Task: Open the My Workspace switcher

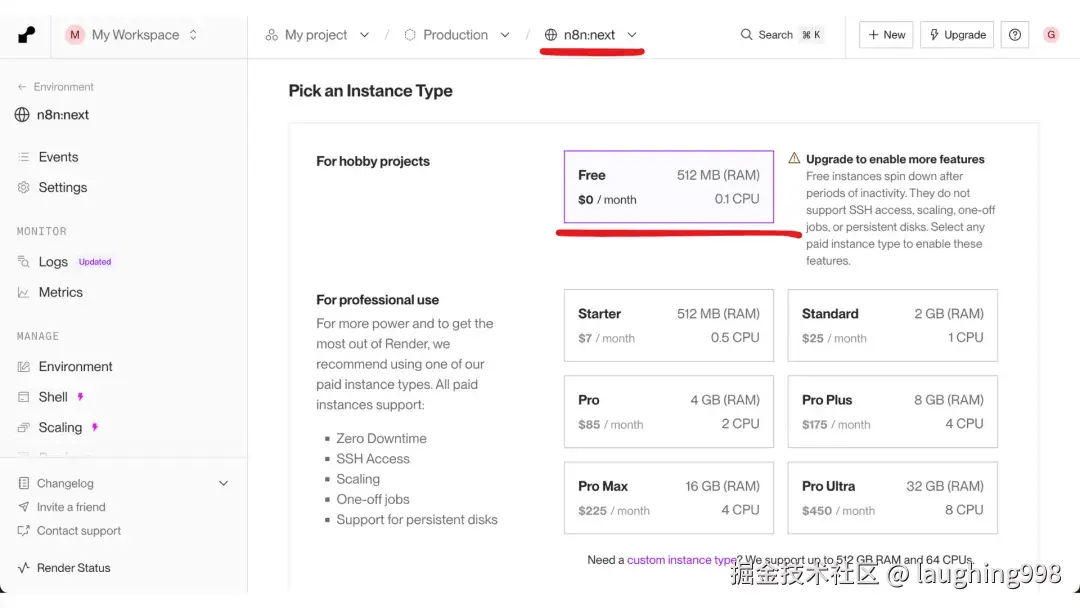Action: (132, 34)
